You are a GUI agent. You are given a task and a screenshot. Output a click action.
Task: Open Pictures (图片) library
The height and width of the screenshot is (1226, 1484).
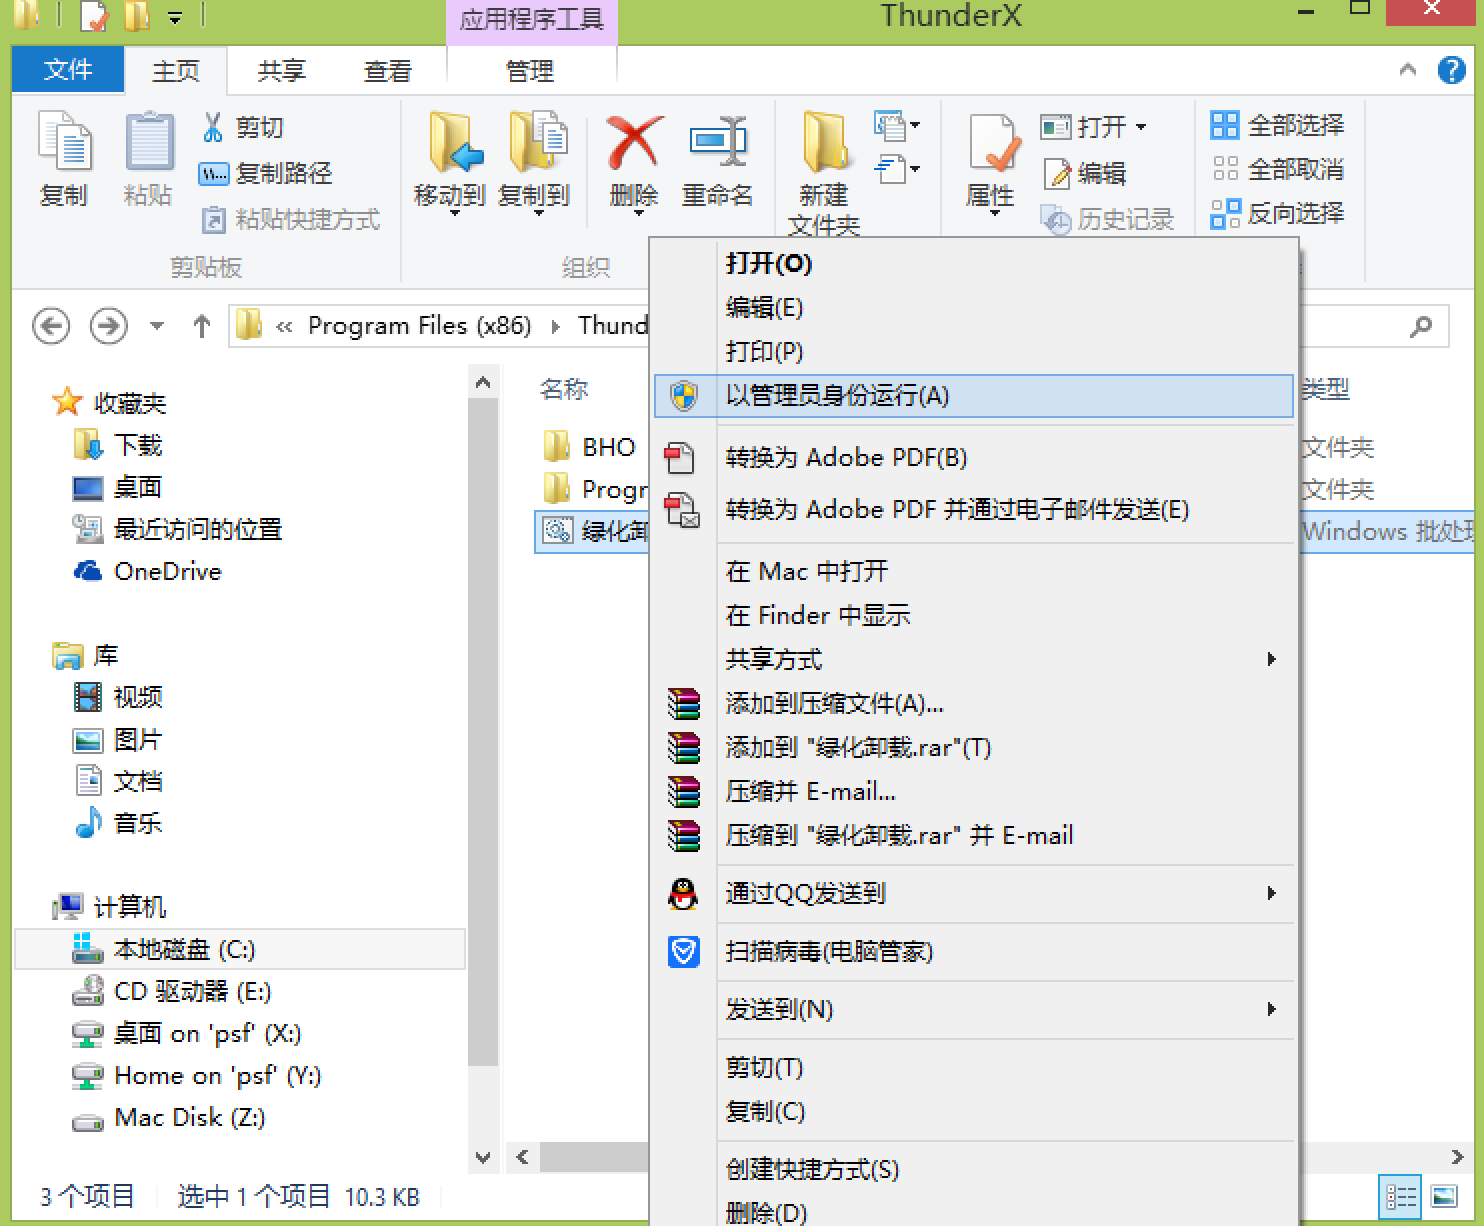click(118, 739)
